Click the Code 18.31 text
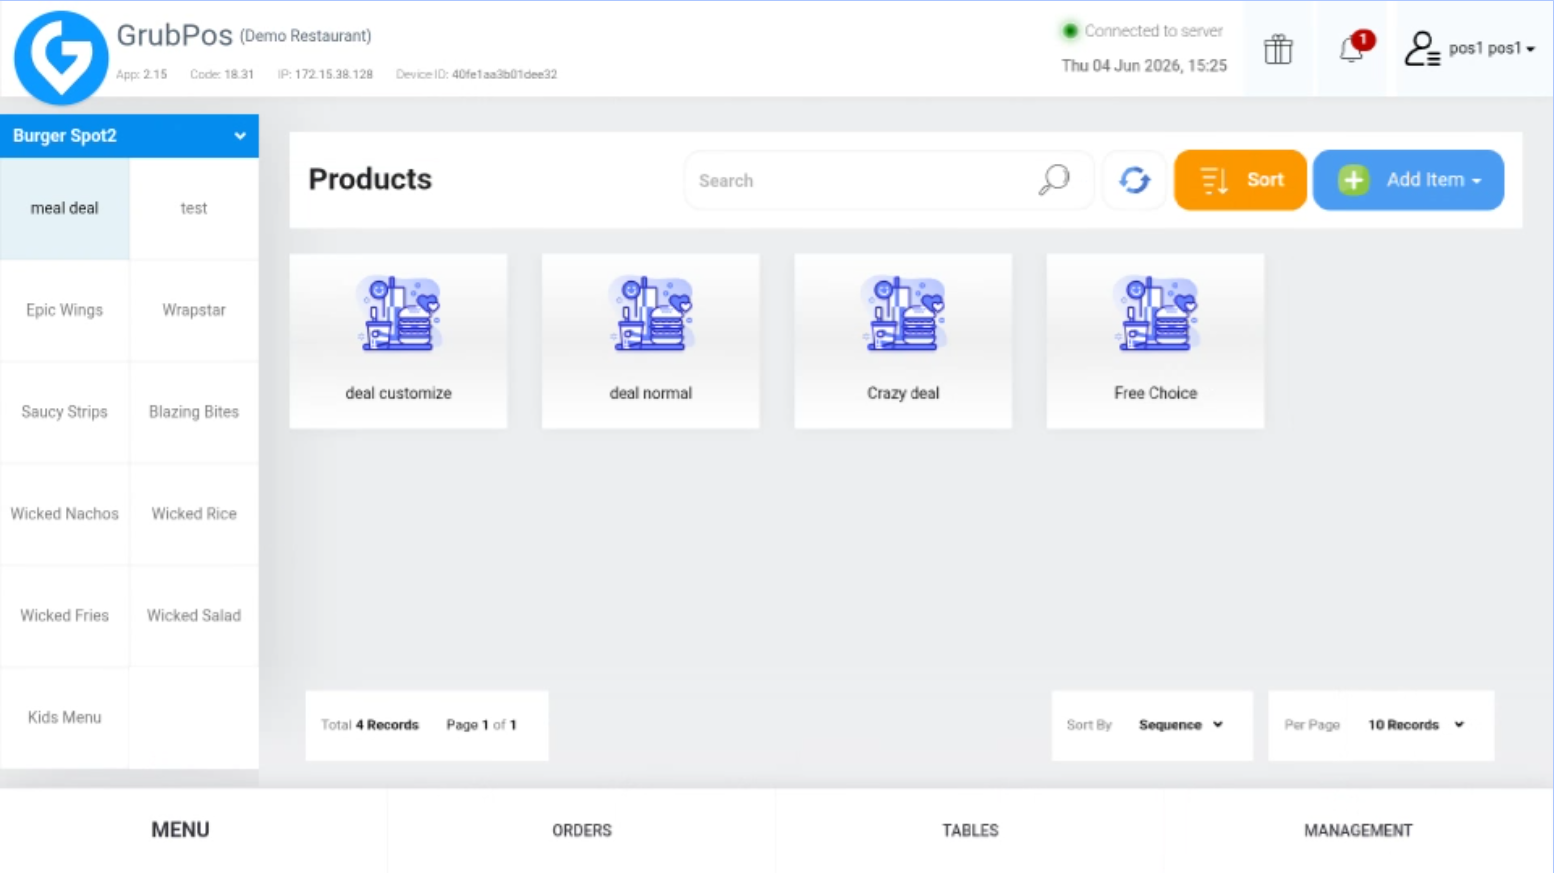Image resolution: width=1554 pixels, height=873 pixels. point(222,74)
